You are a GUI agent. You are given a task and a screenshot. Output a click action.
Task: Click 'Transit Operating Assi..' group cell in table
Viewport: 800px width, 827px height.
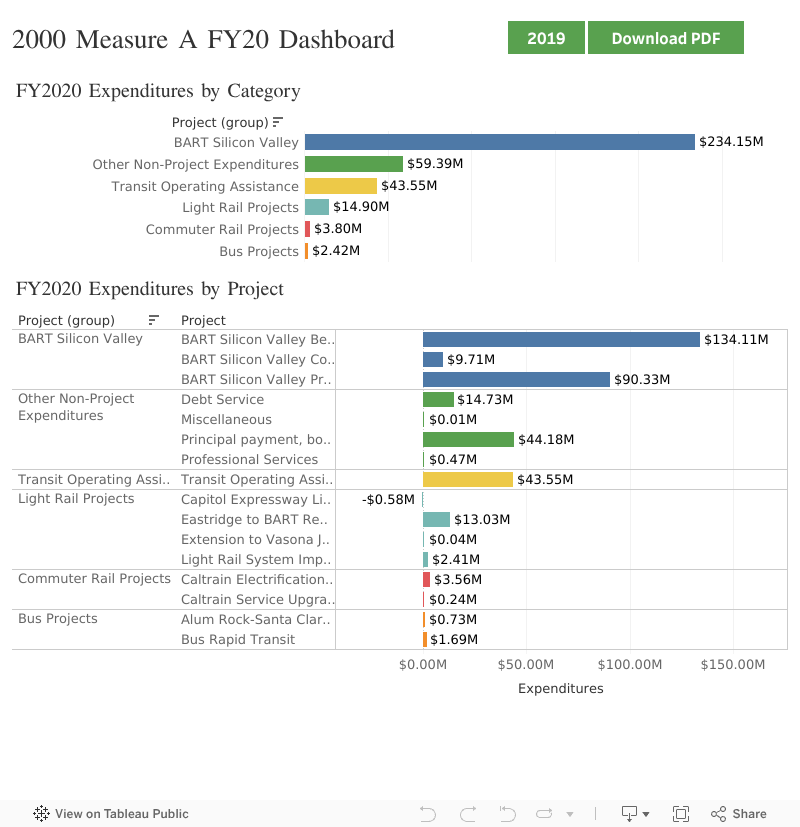94,479
